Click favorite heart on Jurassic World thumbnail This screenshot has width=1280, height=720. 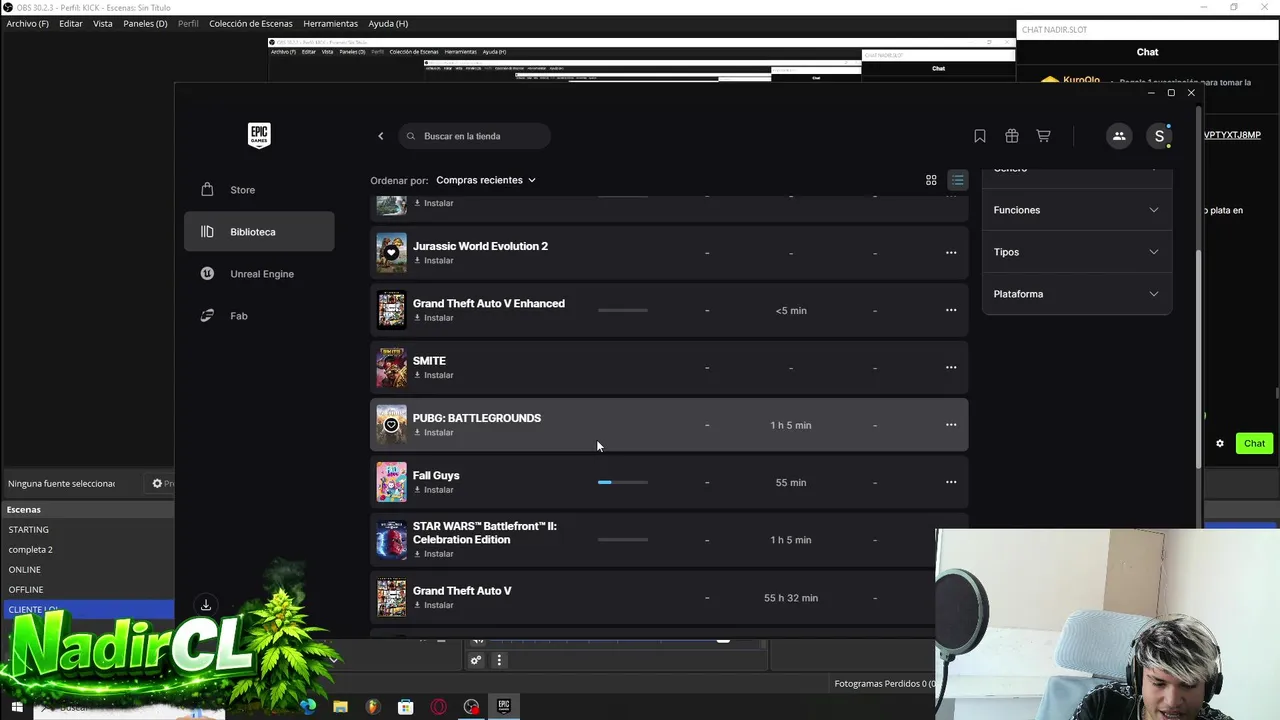click(x=391, y=253)
